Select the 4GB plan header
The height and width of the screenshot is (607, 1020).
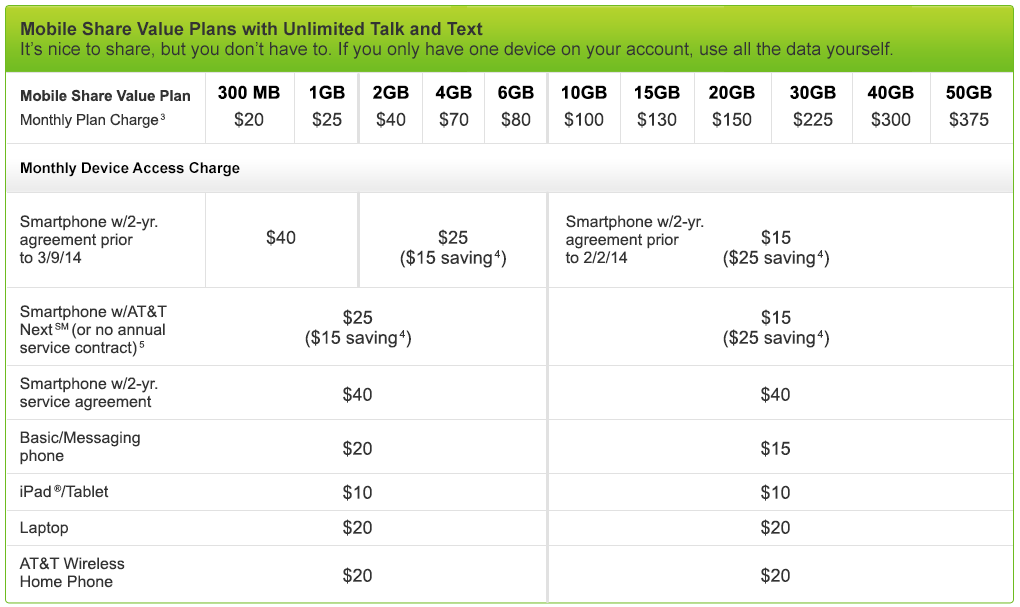(x=454, y=93)
